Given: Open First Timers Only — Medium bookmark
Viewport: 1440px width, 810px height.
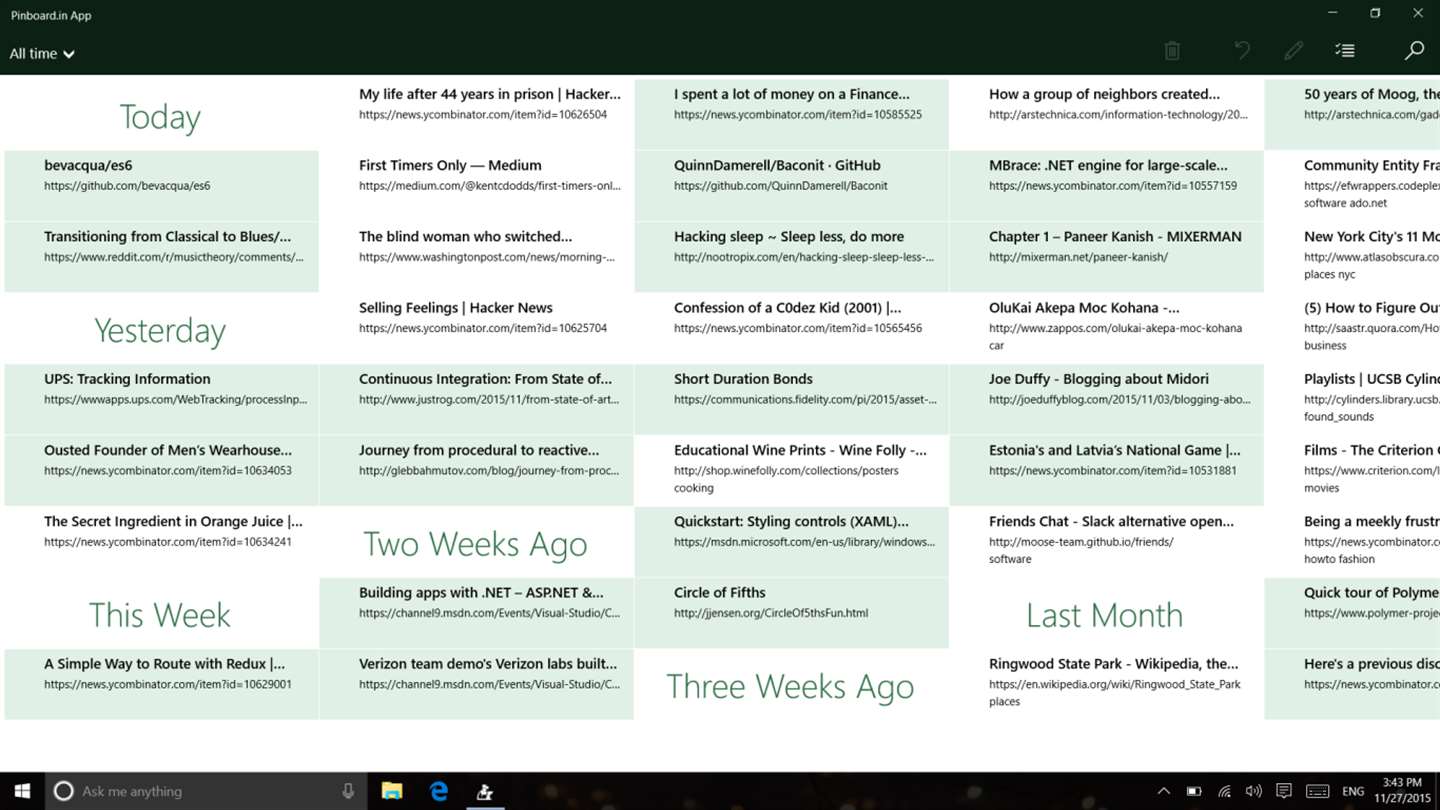Looking at the screenshot, I should [477, 186].
